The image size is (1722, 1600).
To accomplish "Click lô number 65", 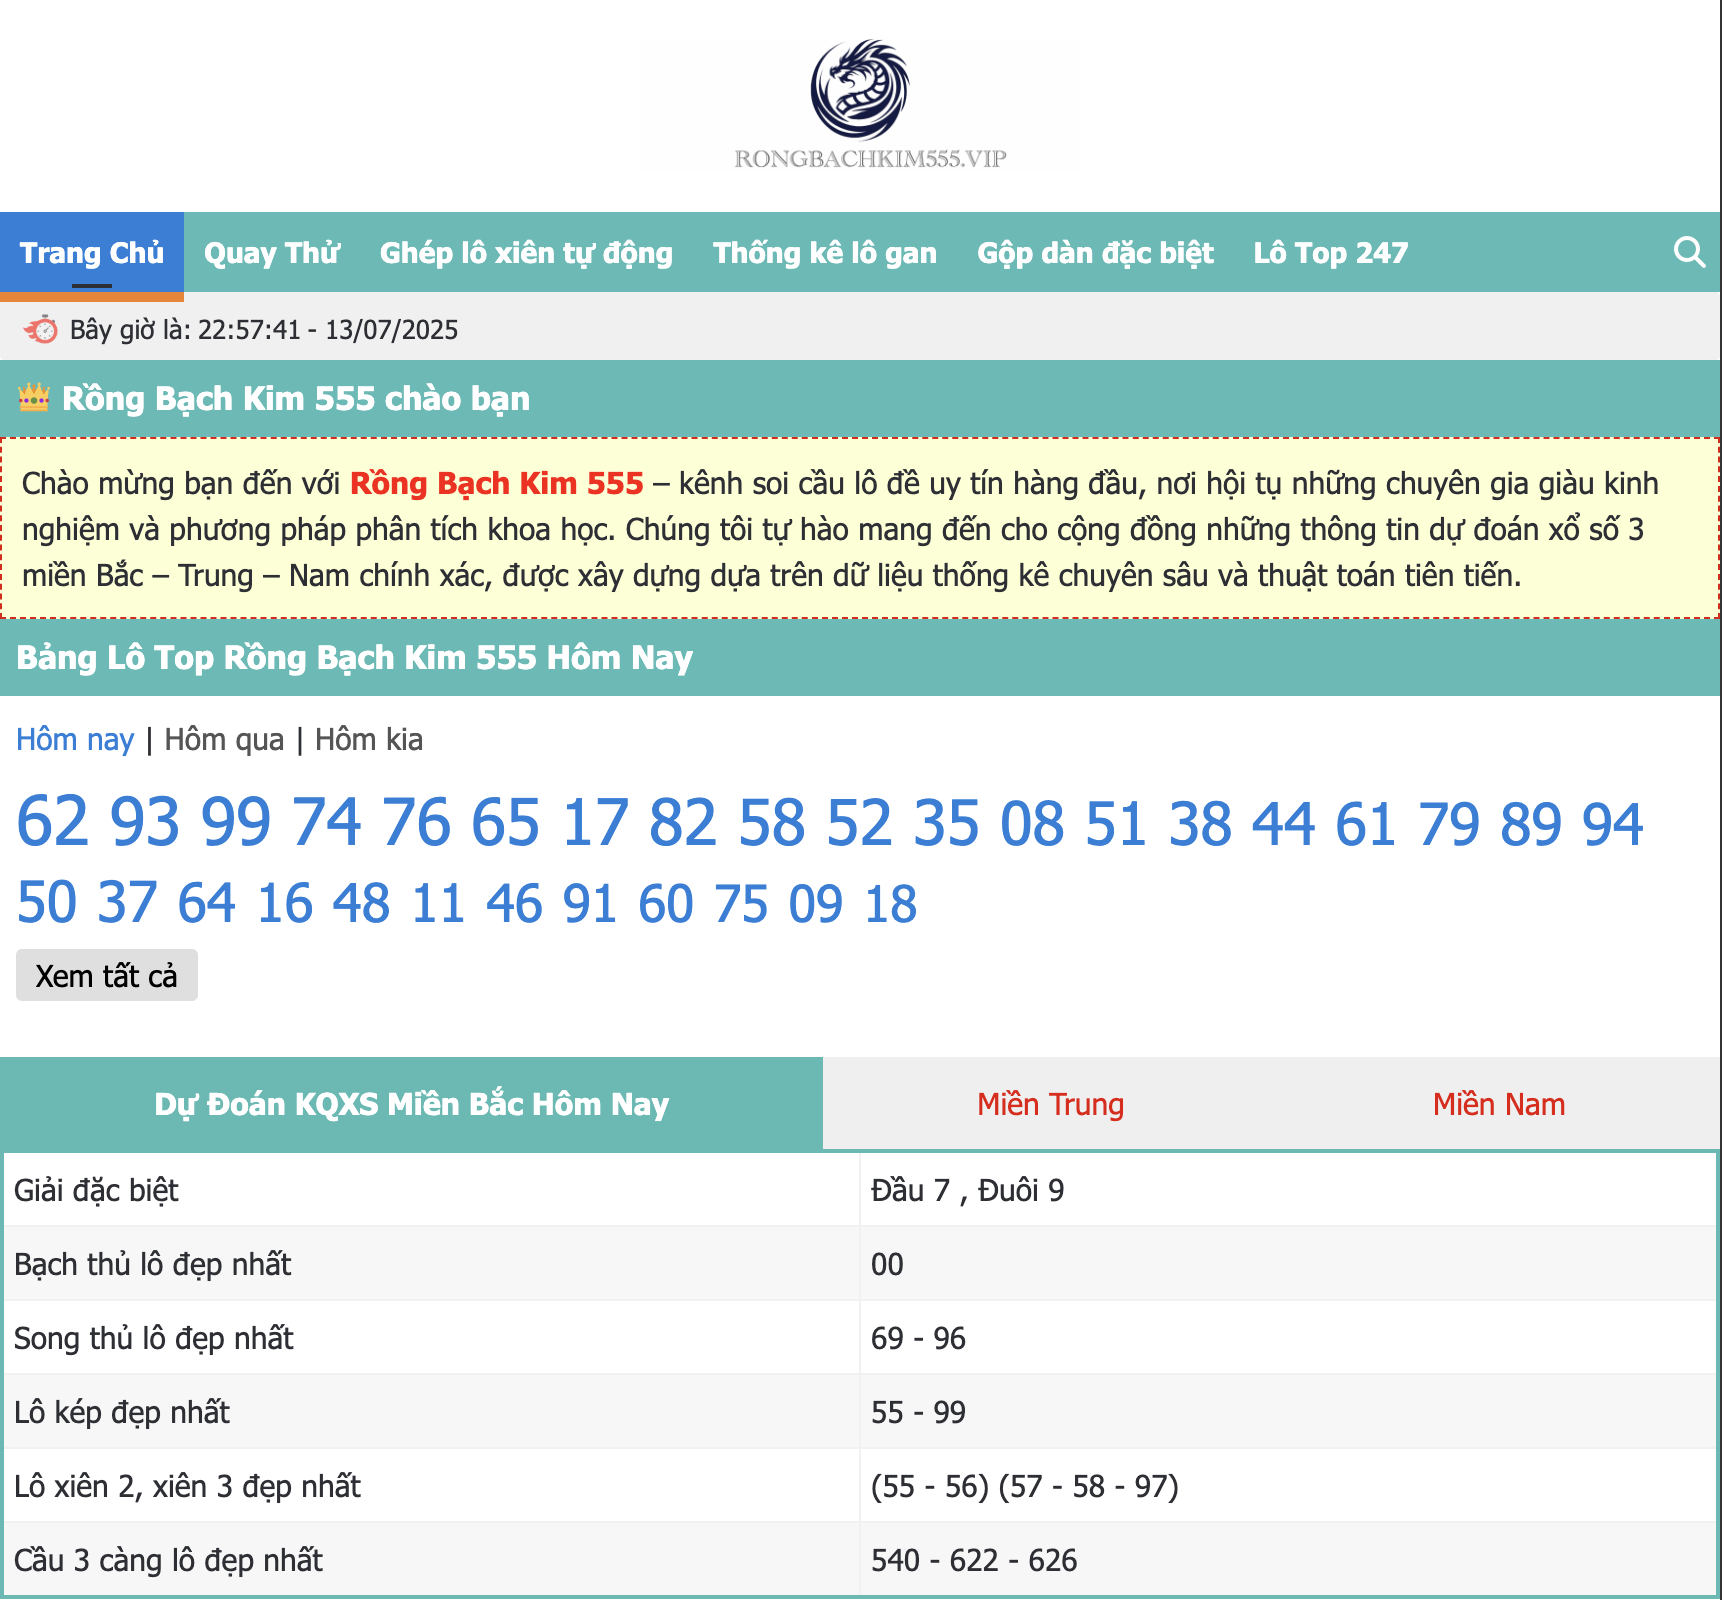I will (506, 823).
